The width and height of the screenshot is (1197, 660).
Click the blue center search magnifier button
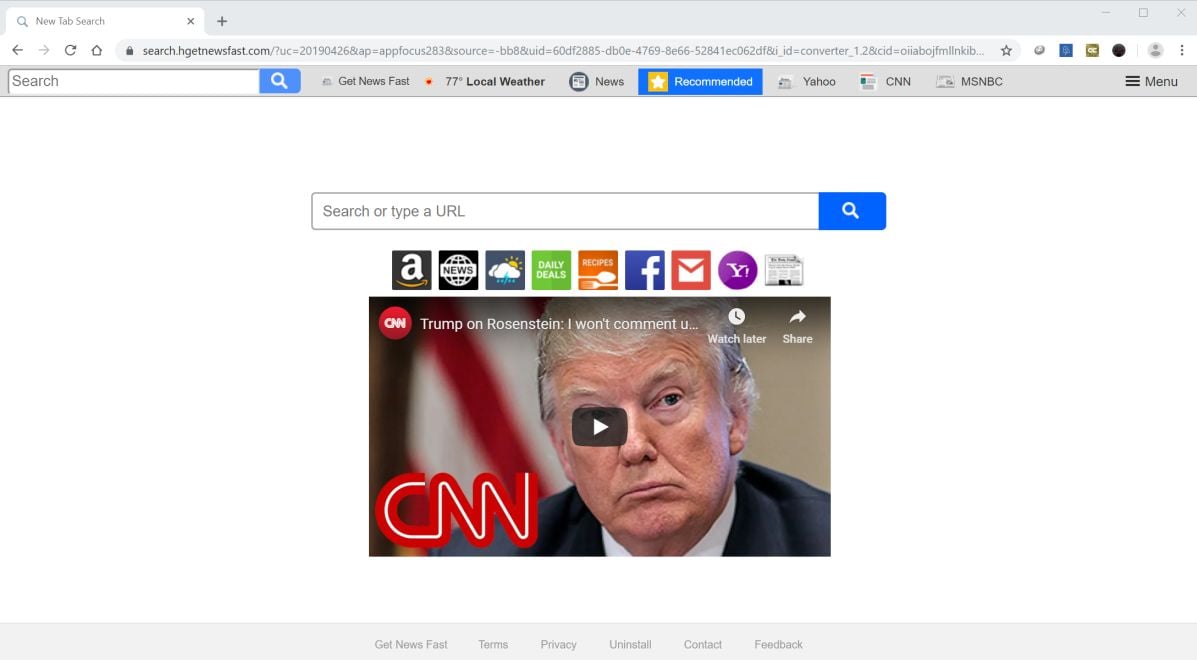[x=852, y=211]
